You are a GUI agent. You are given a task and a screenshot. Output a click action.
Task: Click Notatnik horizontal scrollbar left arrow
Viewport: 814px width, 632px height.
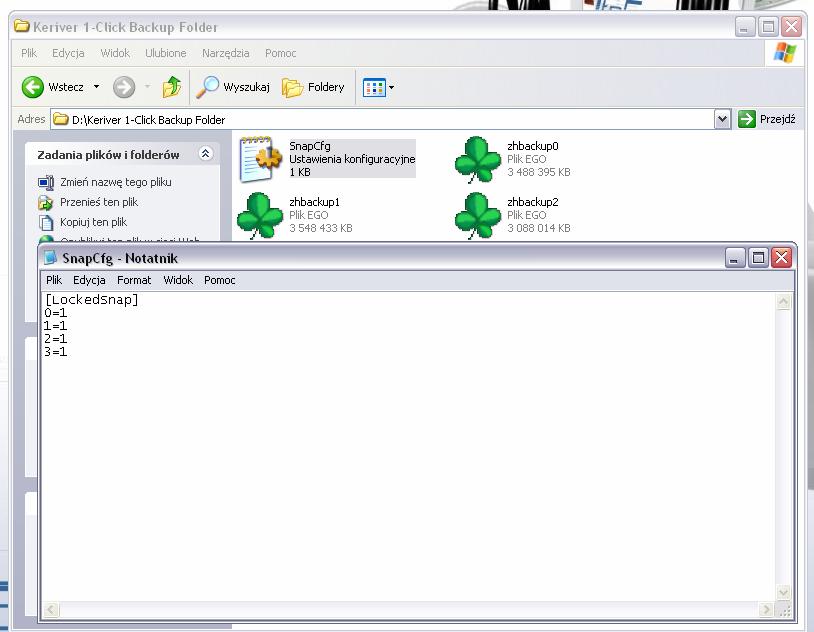click(51, 609)
